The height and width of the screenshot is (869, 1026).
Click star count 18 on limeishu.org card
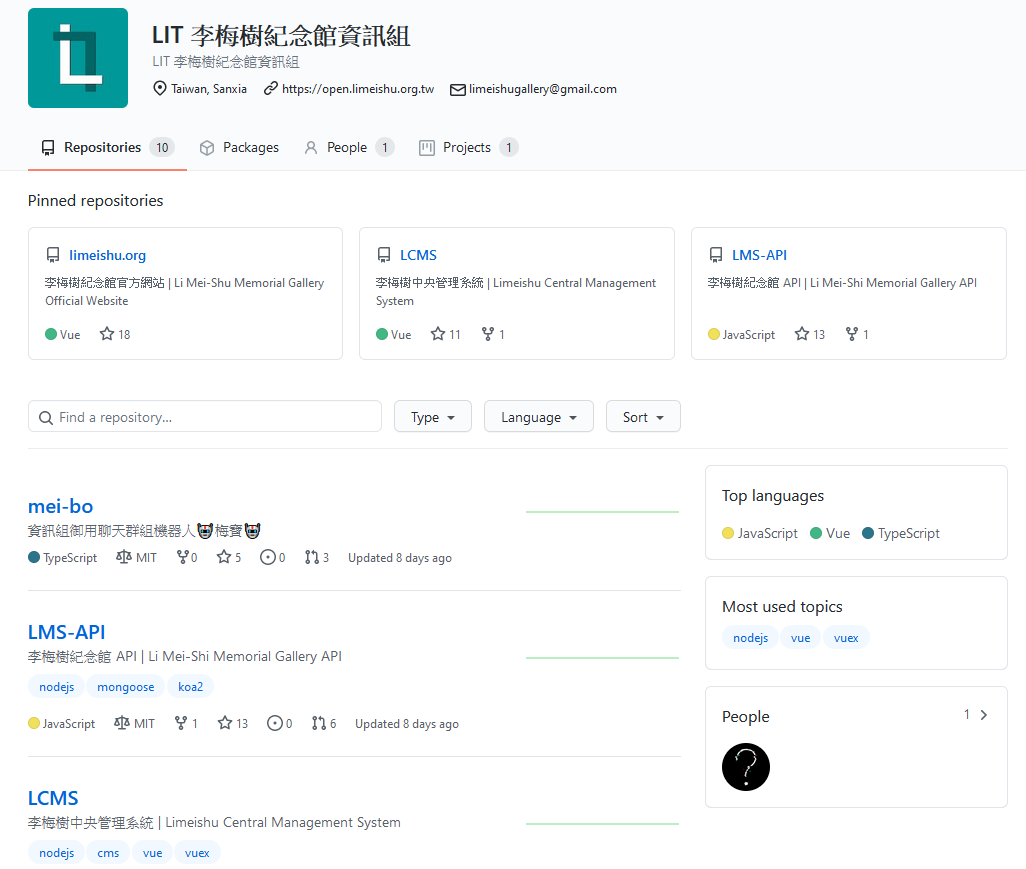click(115, 334)
